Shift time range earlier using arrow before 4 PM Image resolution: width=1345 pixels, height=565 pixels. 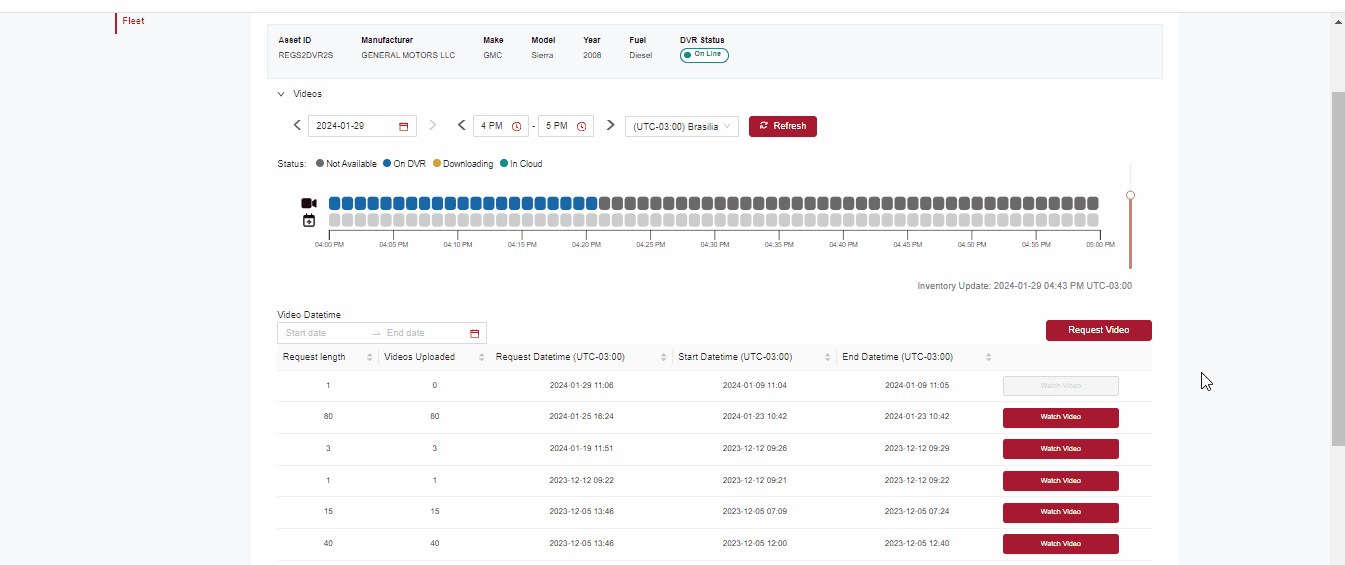(x=461, y=125)
